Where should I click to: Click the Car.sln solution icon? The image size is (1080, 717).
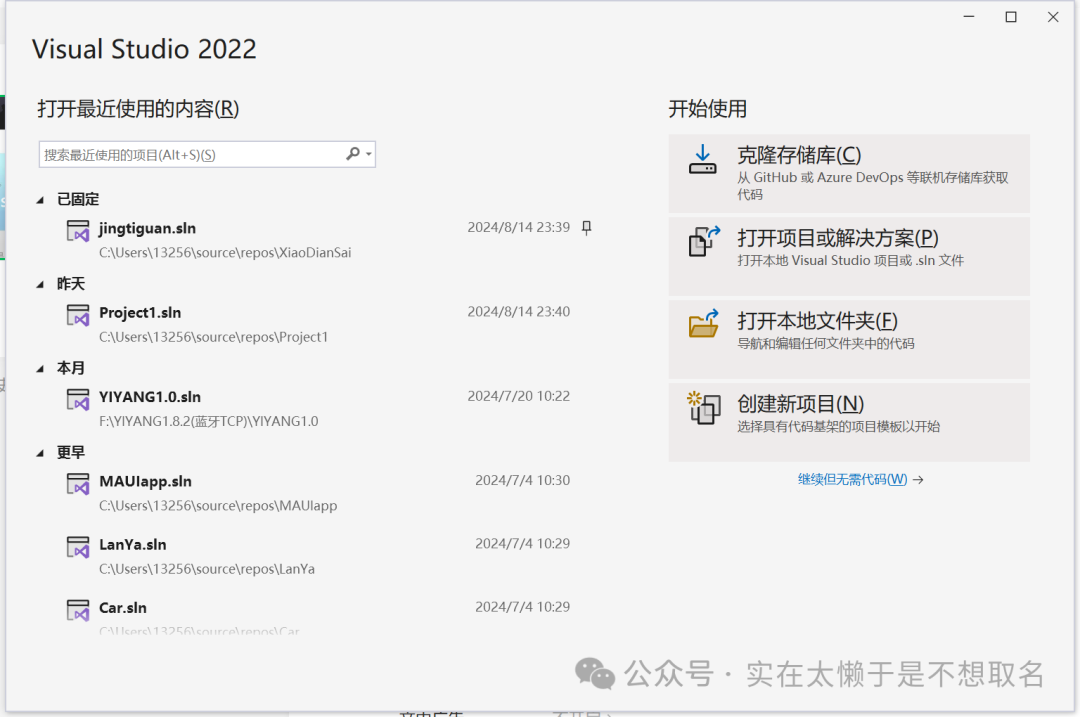(x=78, y=610)
